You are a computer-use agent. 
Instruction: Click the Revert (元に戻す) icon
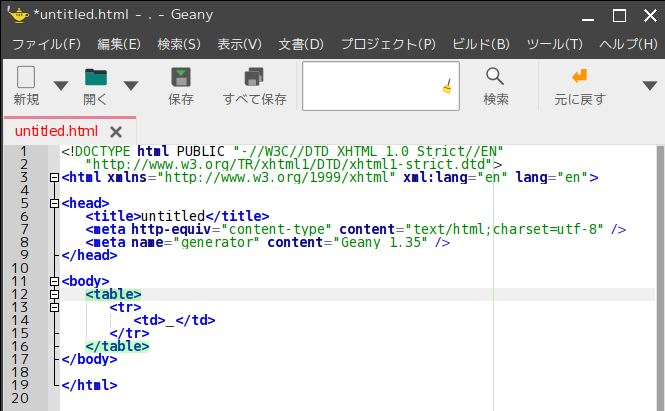pos(579,77)
